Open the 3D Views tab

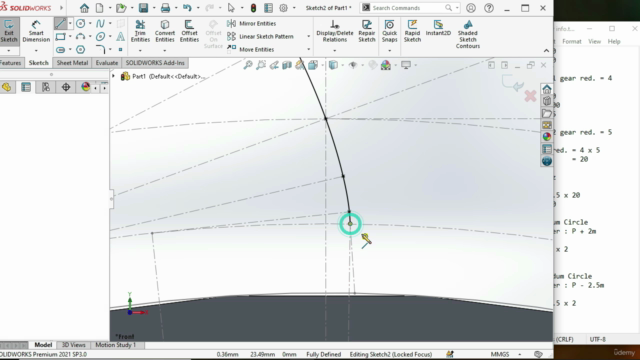(73, 345)
